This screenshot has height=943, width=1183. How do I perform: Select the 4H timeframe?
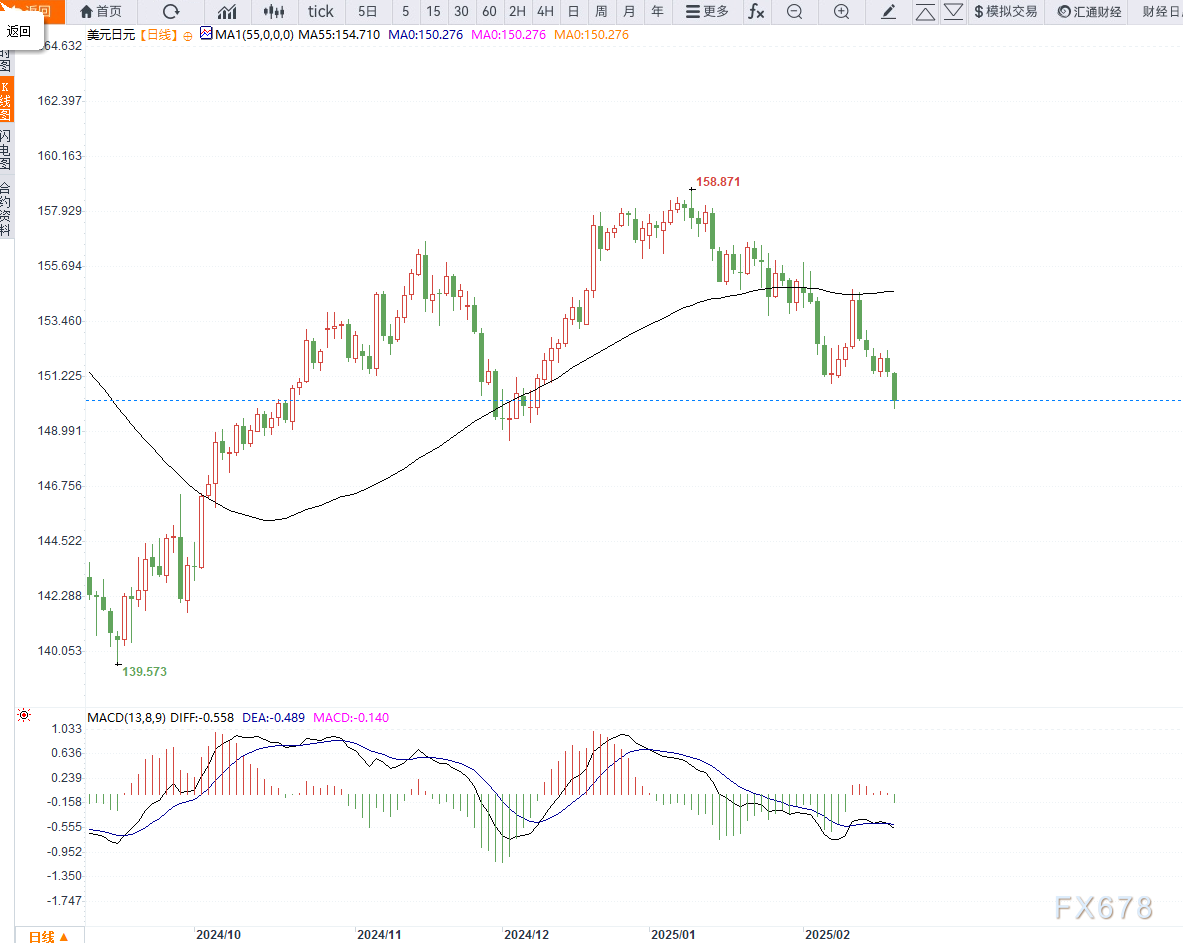point(545,12)
